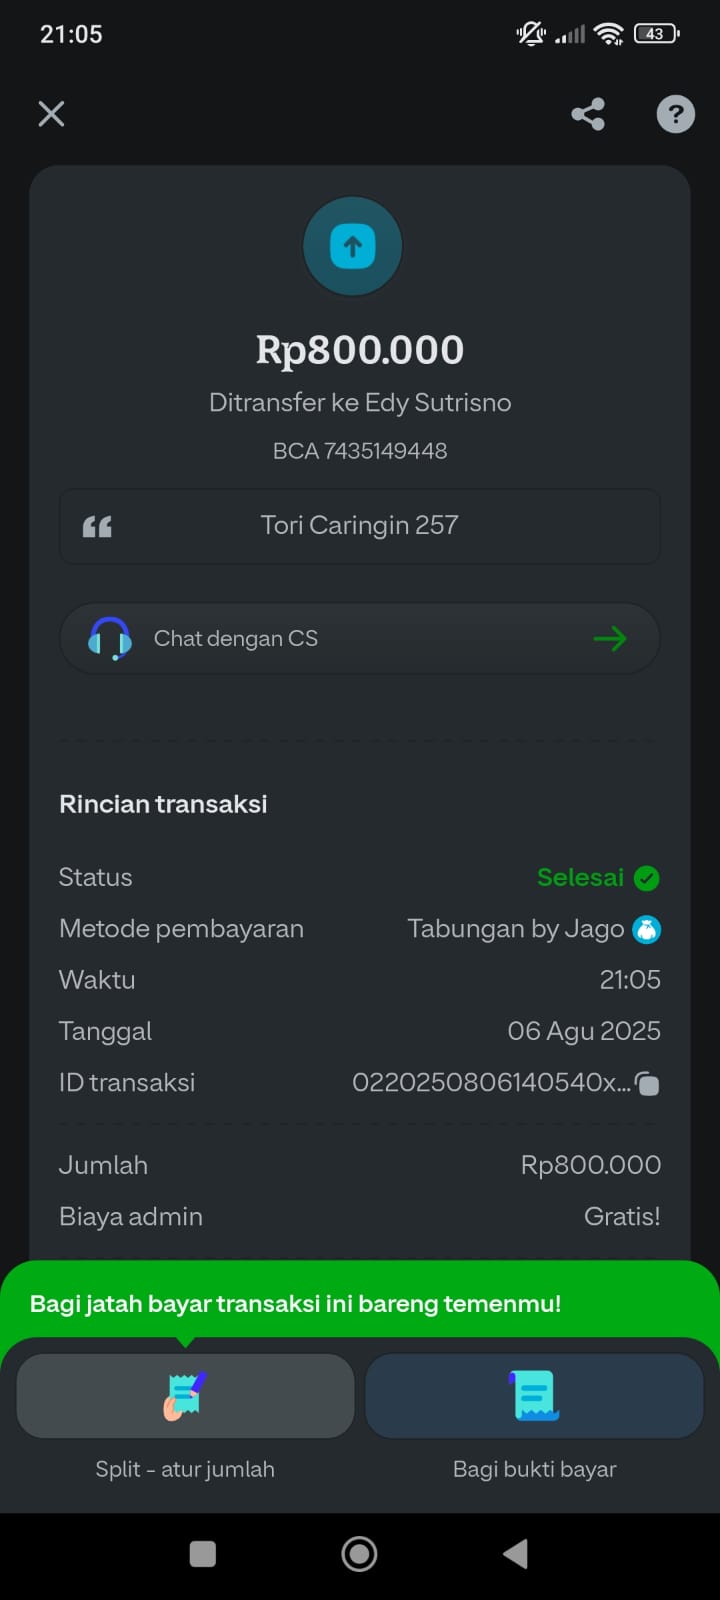Tap the headset CS icon
The image size is (720, 1600).
110,638
